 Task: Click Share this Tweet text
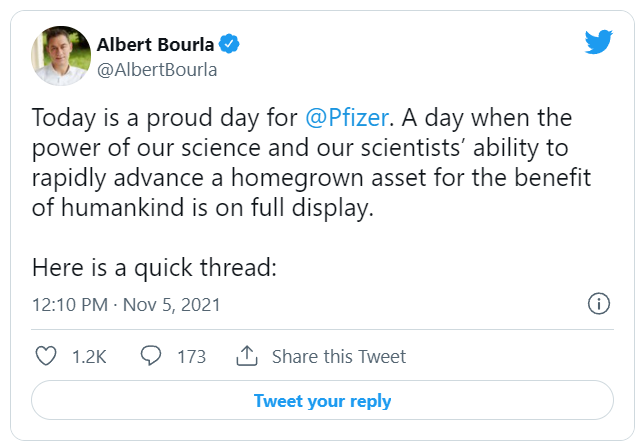pyautogui.click(x=339, y=356)
